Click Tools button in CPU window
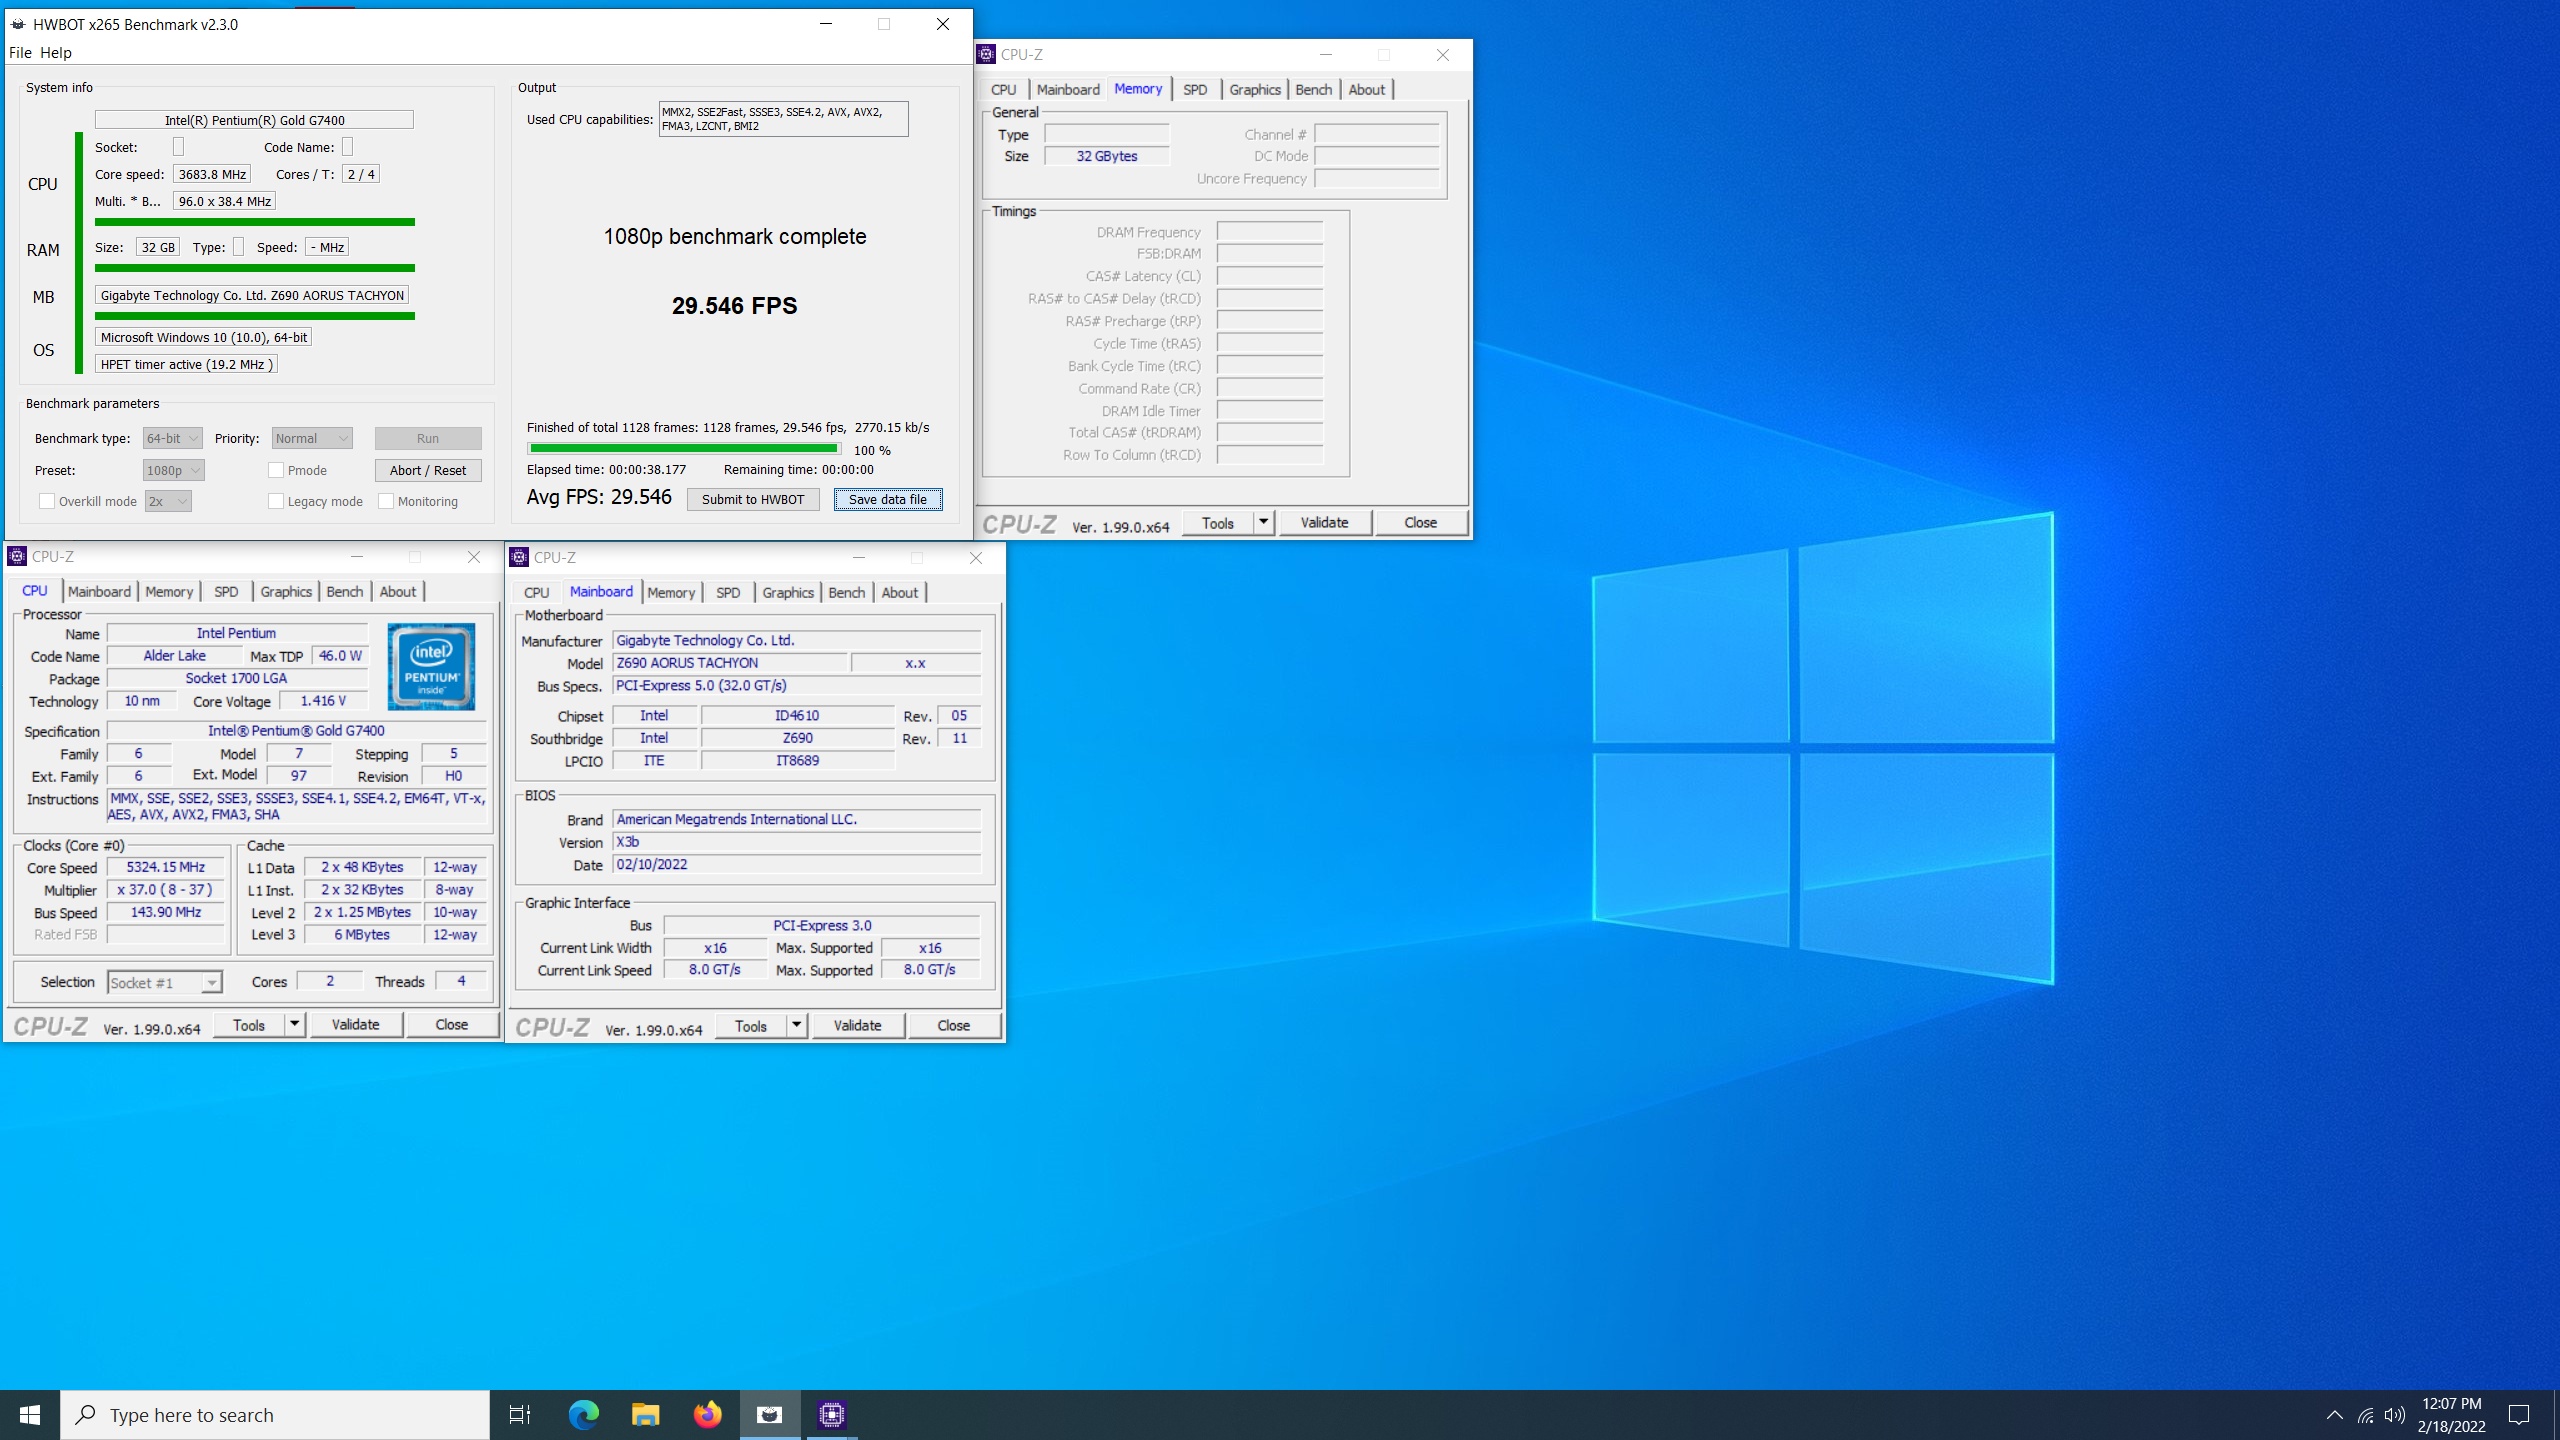Viewport: 2560px width, 1440px height. pyautogui.click(x=249, y=1024)
